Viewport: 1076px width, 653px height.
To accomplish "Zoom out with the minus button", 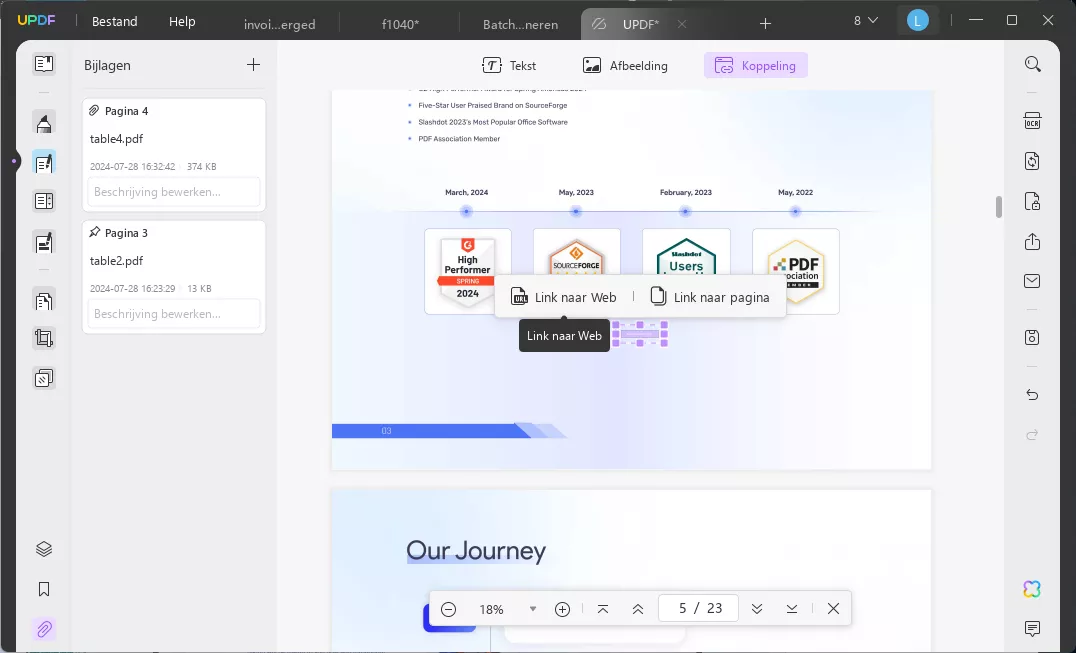I will [x=449, y=609].
